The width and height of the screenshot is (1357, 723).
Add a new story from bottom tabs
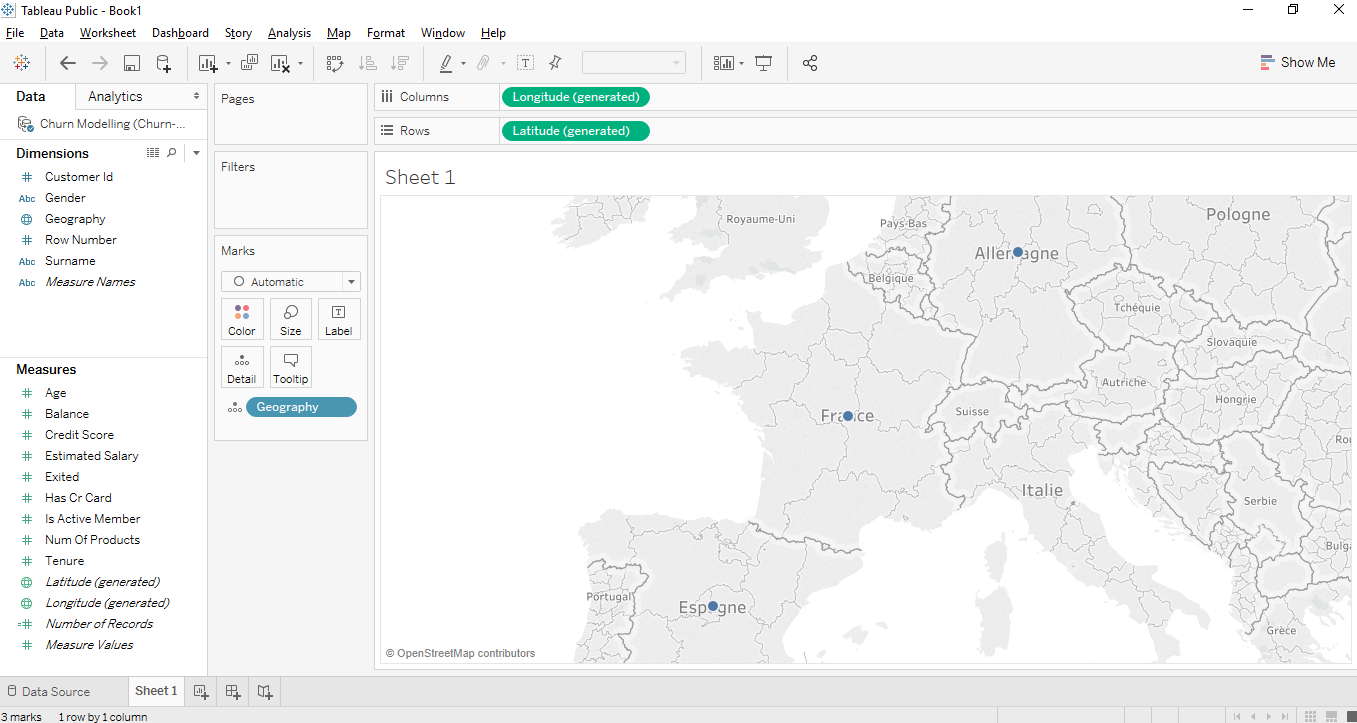(265, 691)
